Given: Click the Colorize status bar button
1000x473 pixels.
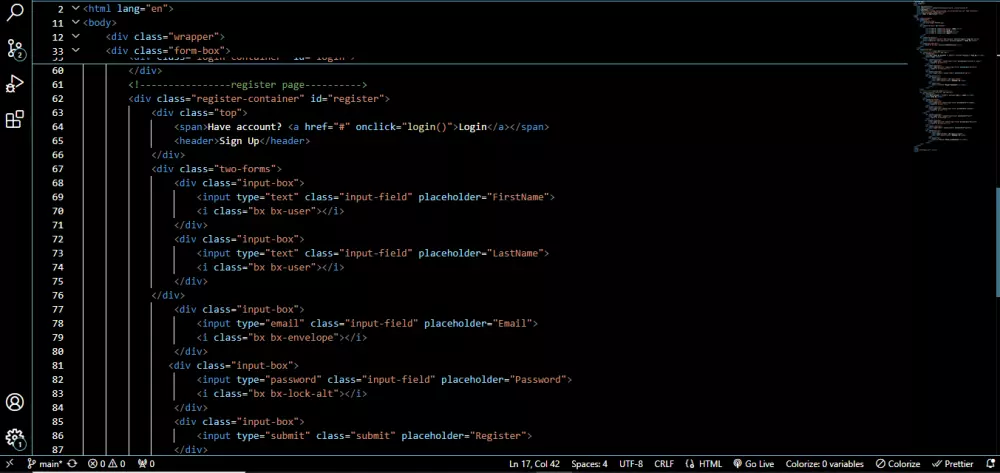Looking at the screenshot, I should (x=898, y=463).
